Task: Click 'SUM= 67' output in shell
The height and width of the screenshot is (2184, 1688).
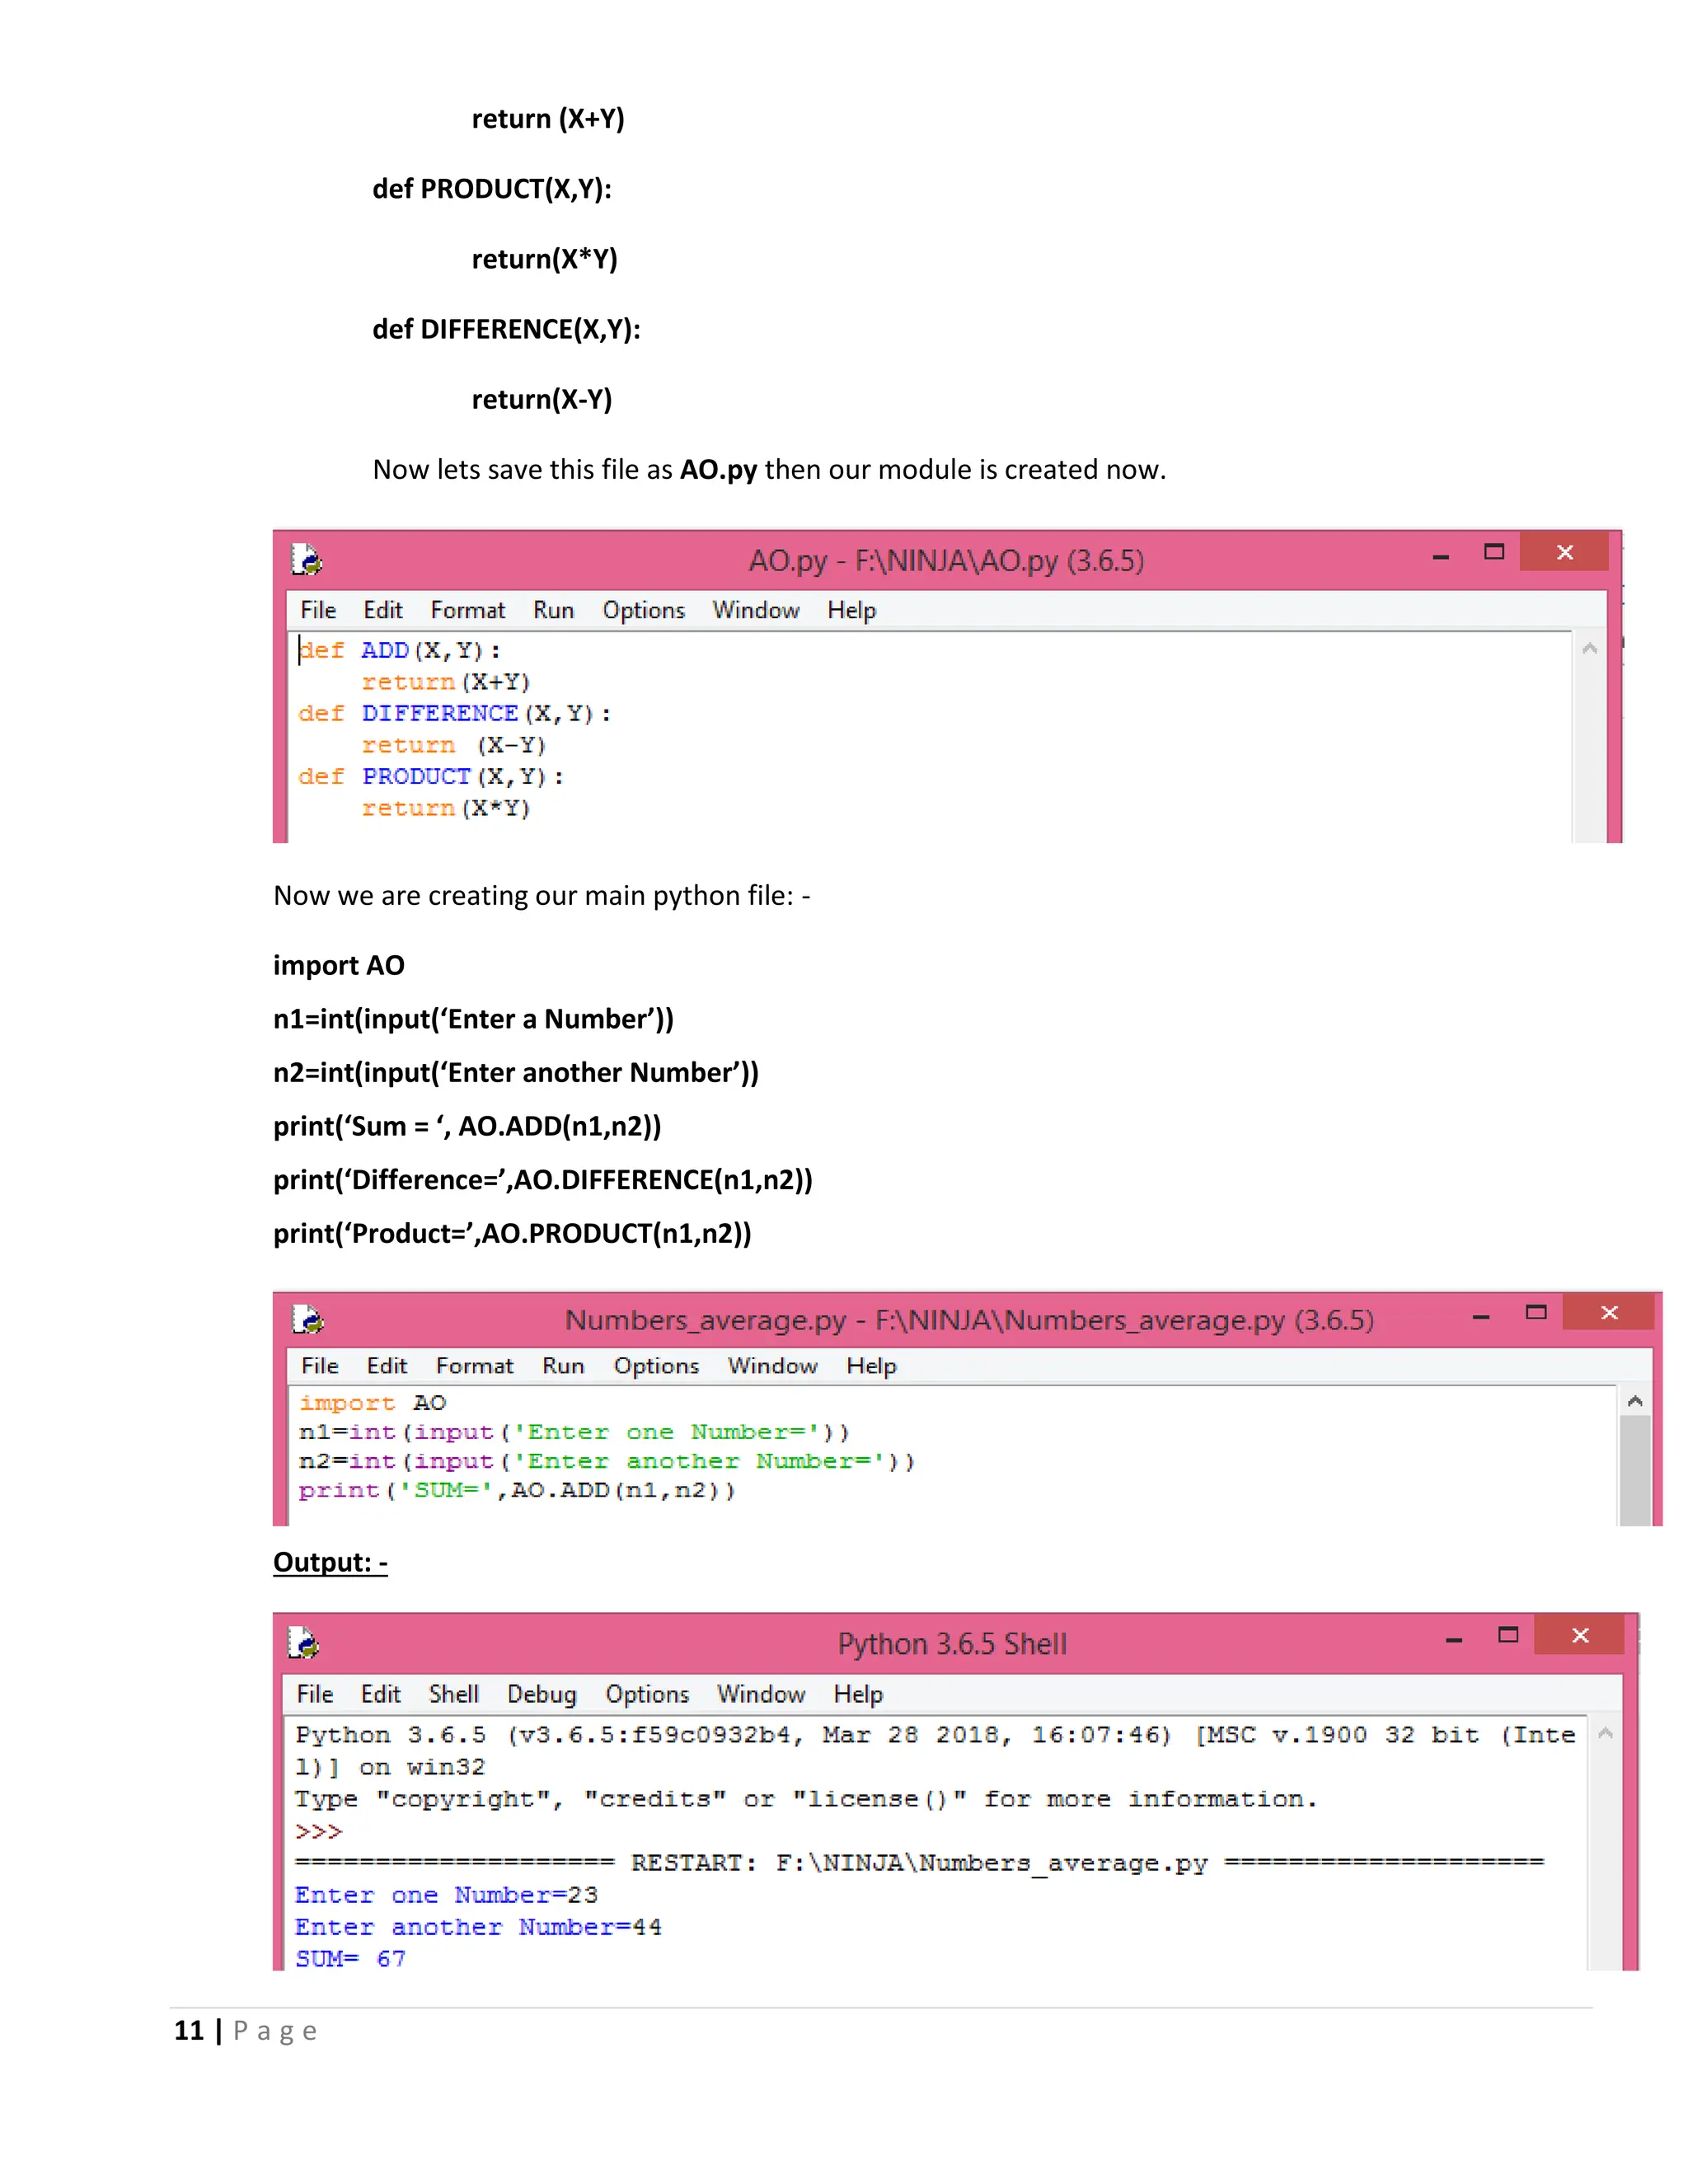Action: 351,1959
